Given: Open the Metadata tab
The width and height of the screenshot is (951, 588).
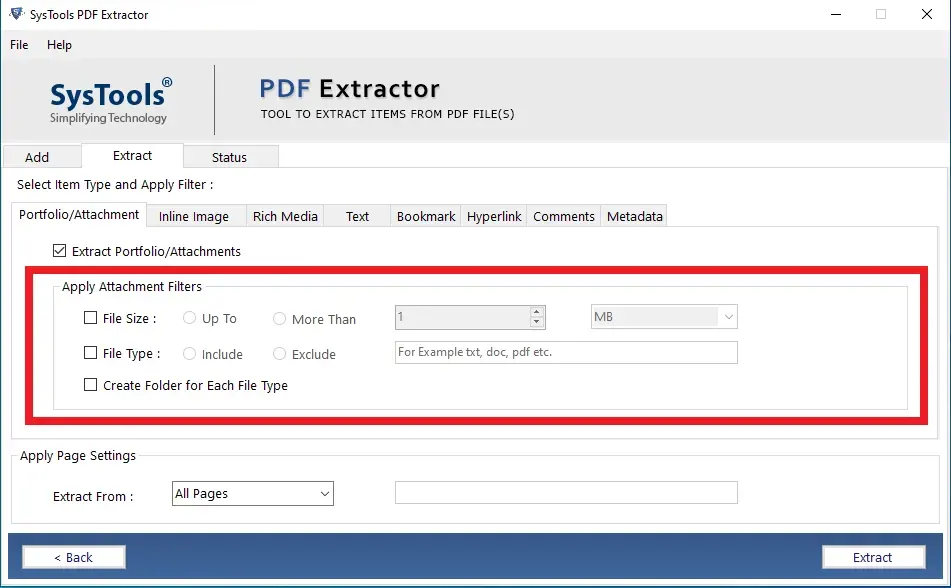Looking at the screenshot, I should click(x=634, y=217).
